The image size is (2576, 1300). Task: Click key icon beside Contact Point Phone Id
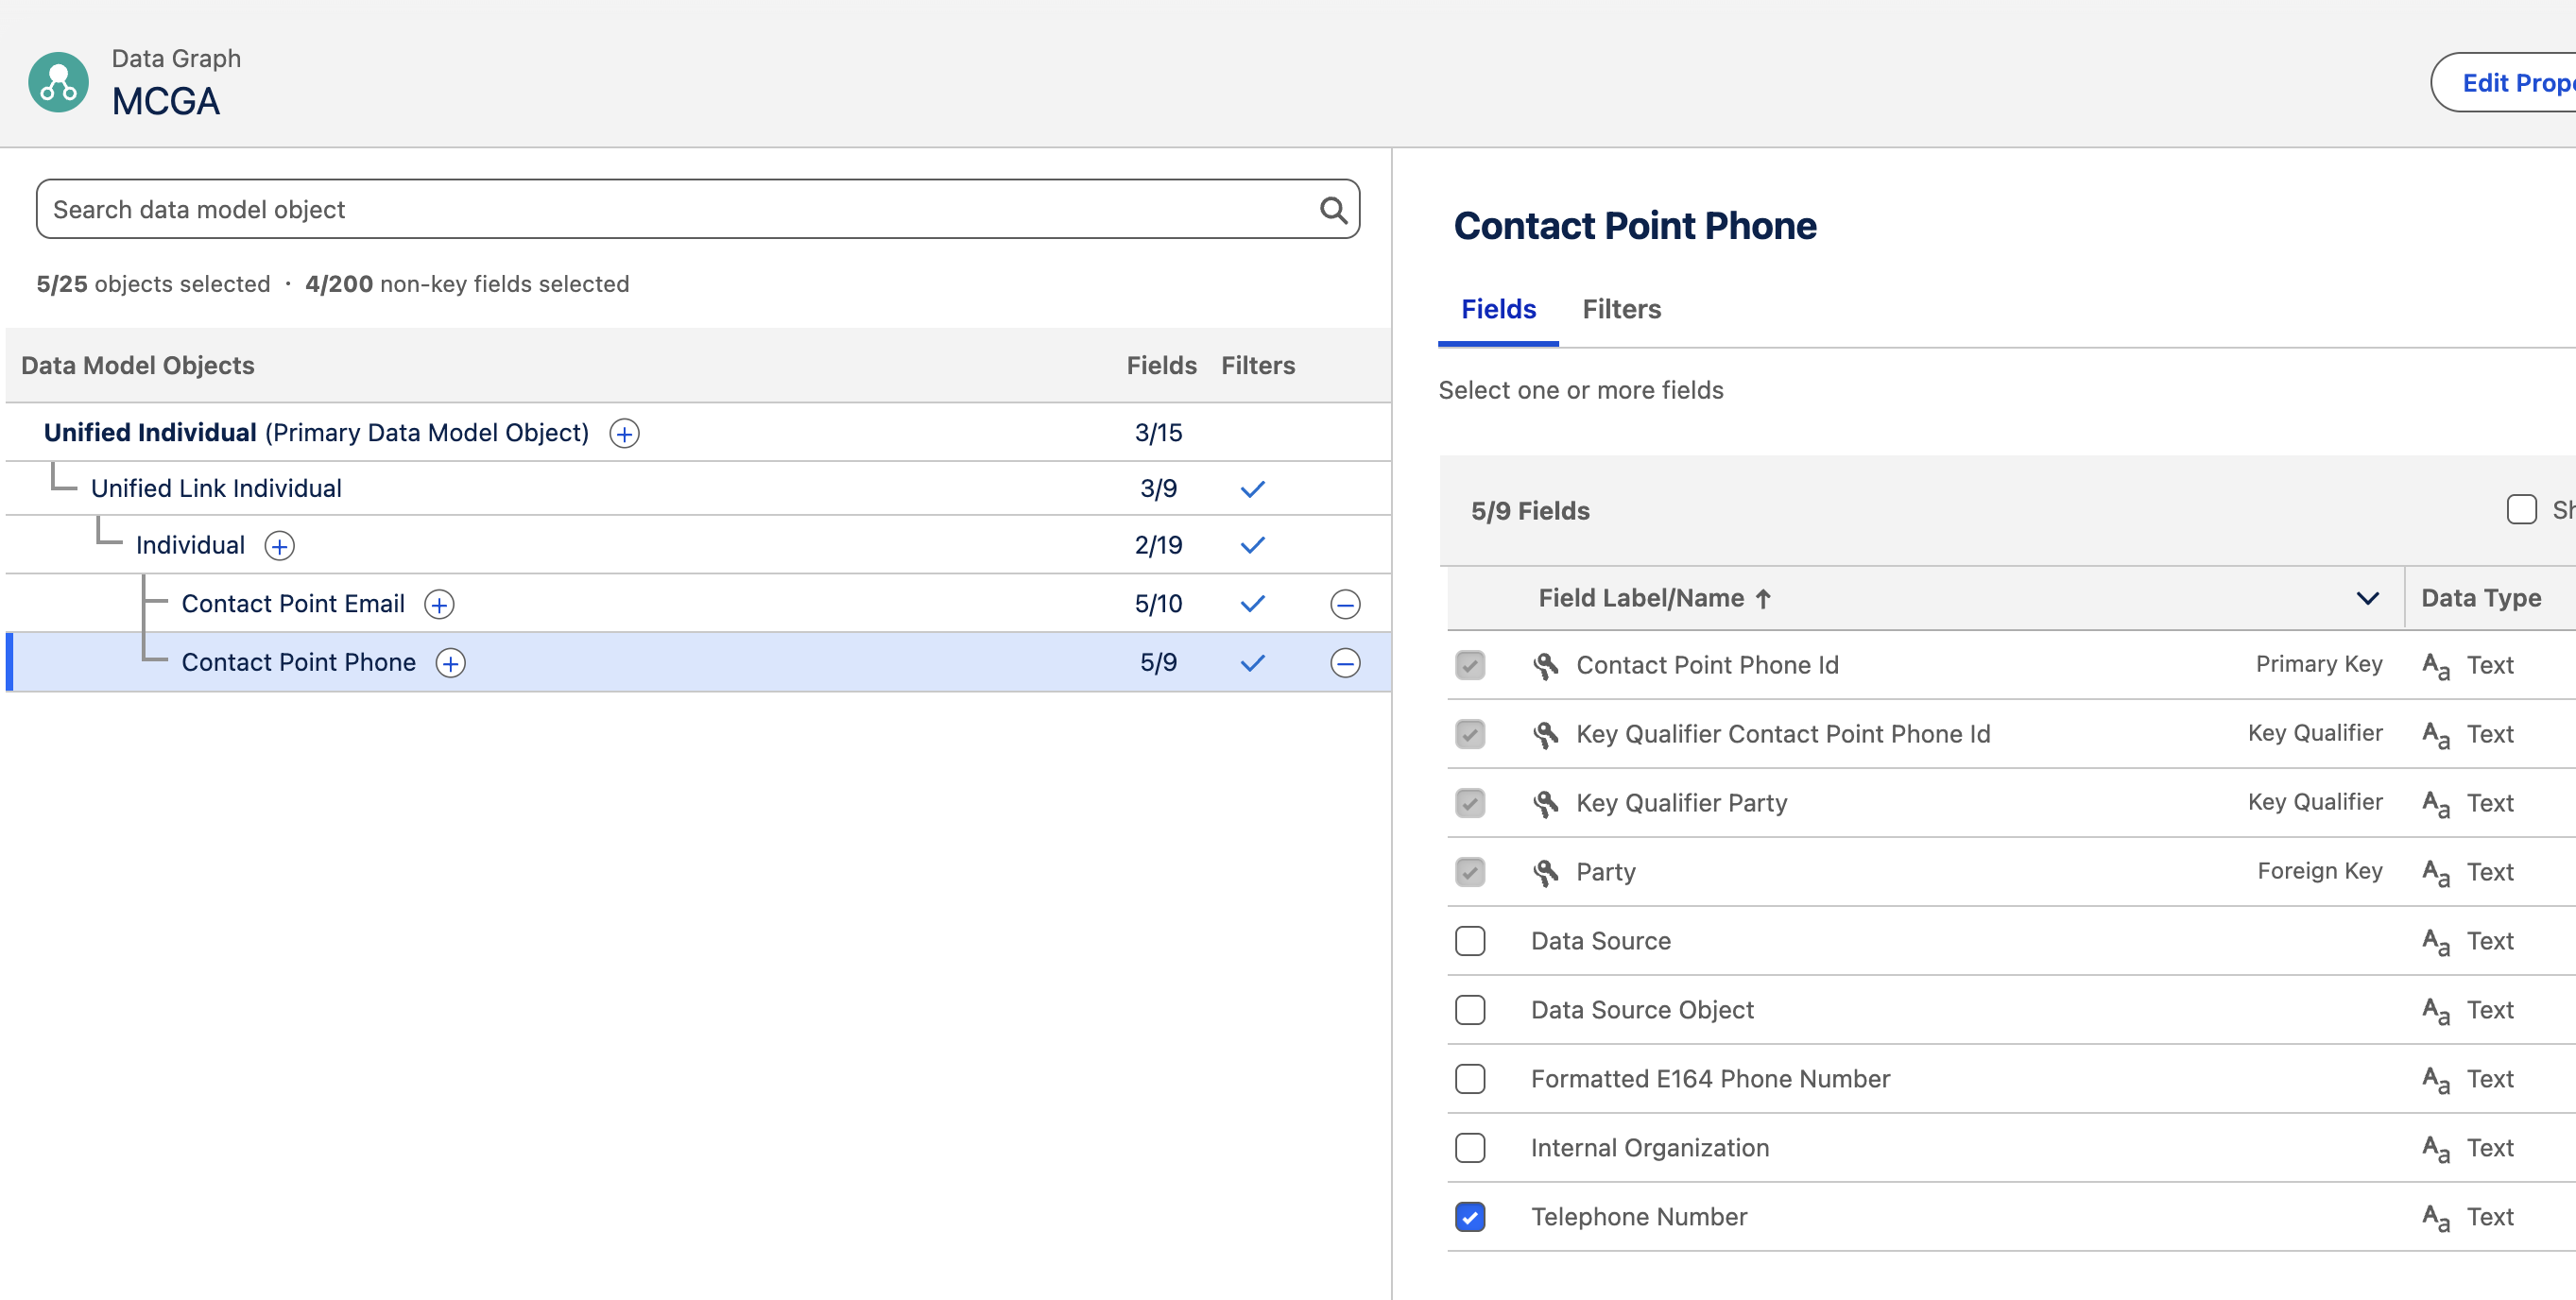point(1546,664)
